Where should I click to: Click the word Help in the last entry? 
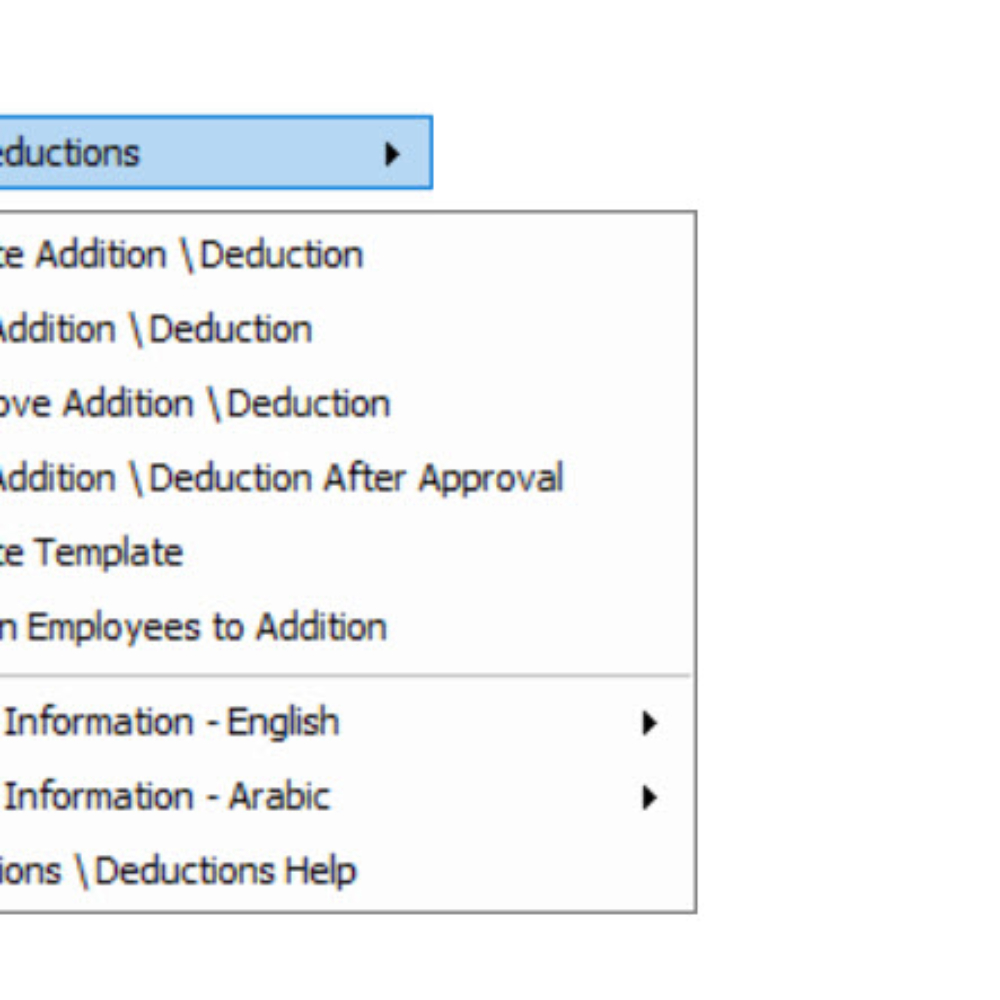[x=320, y=872]
